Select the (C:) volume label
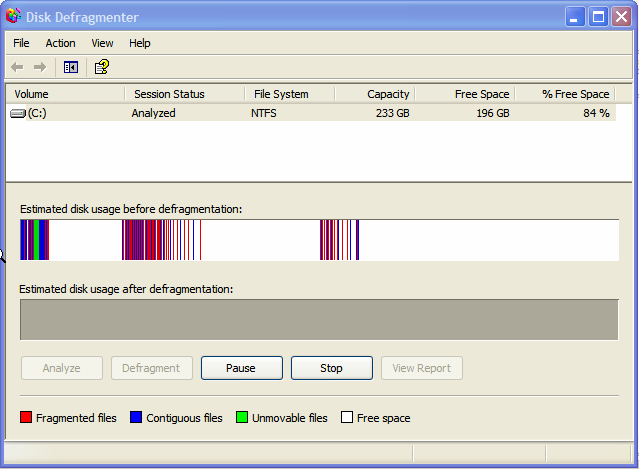 (x=37, y=113)
